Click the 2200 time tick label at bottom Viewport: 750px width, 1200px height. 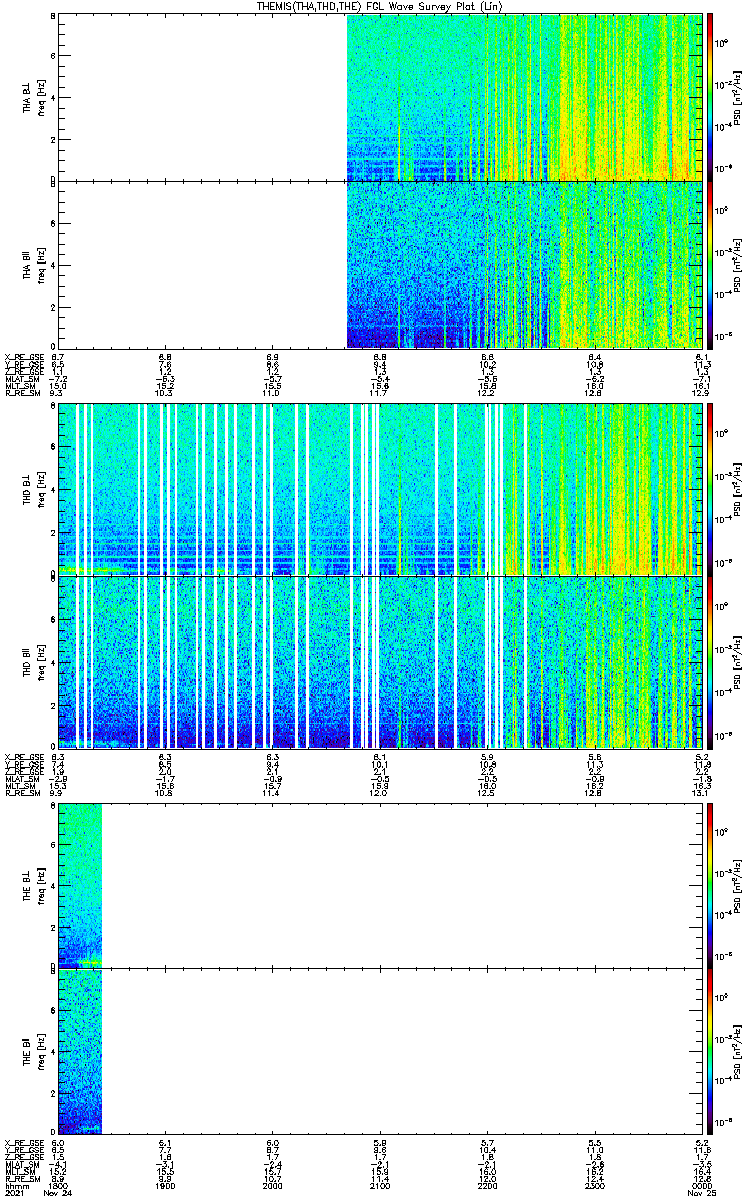pyautogui.click(x=486, y=1185)
